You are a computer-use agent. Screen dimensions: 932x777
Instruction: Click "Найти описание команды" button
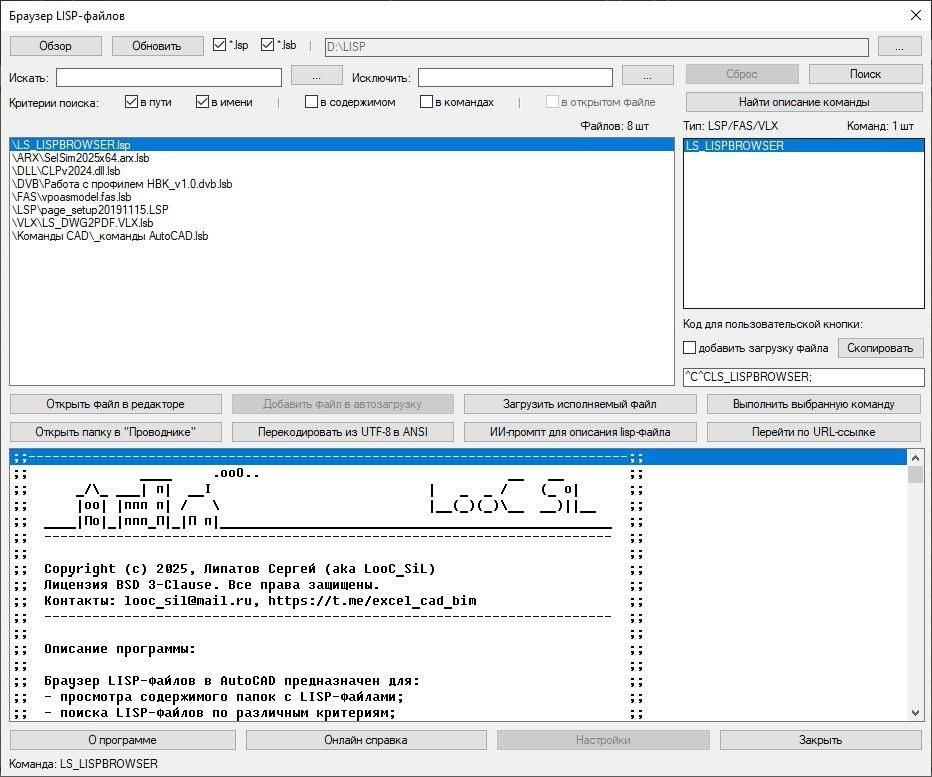803,102
